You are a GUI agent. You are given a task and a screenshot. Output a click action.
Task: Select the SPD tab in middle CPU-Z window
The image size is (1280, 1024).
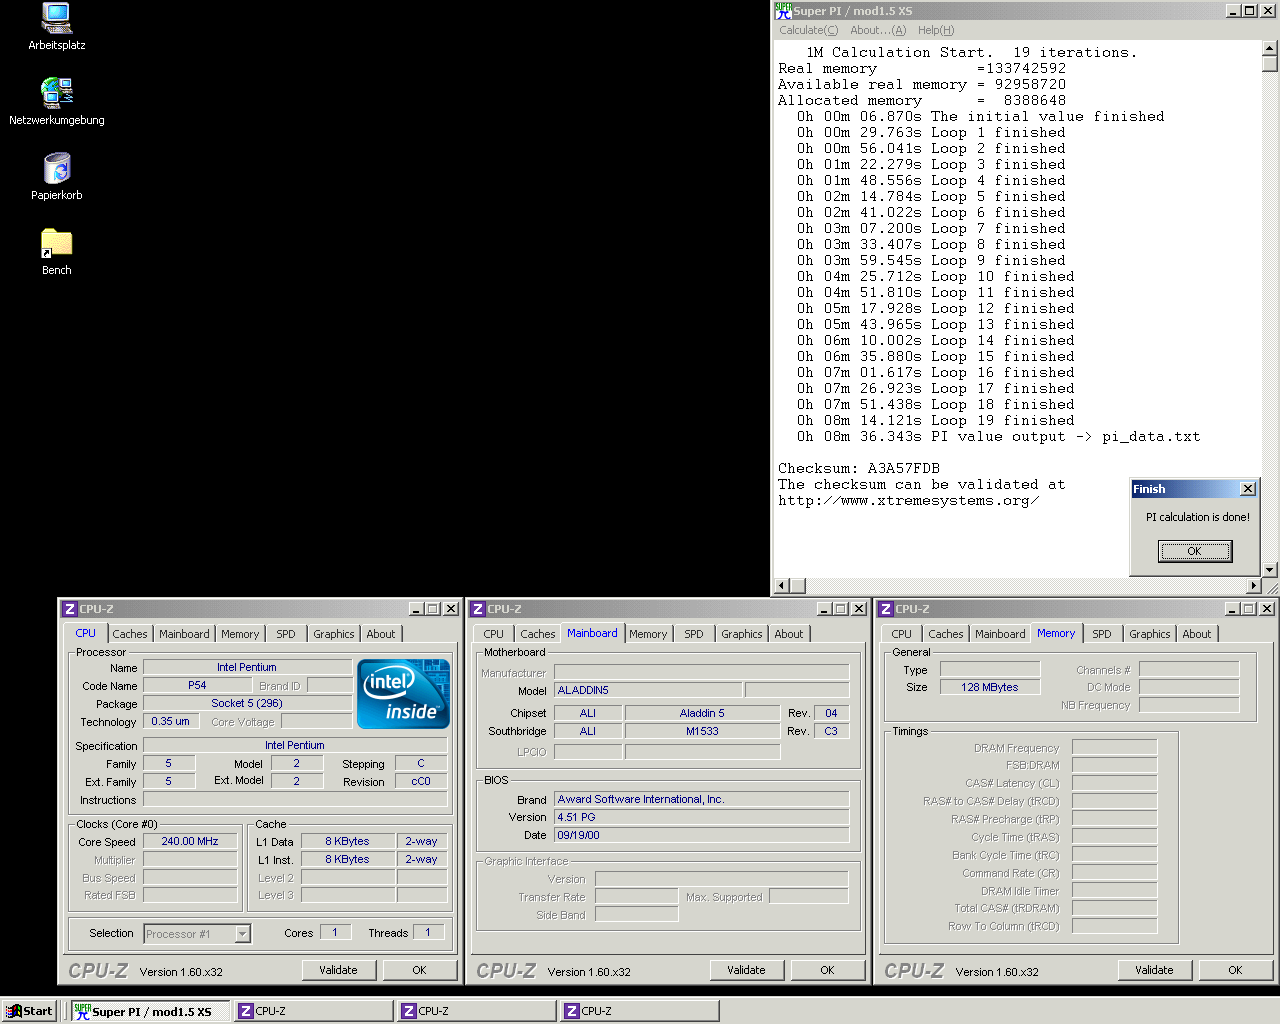tap(694, 634)
